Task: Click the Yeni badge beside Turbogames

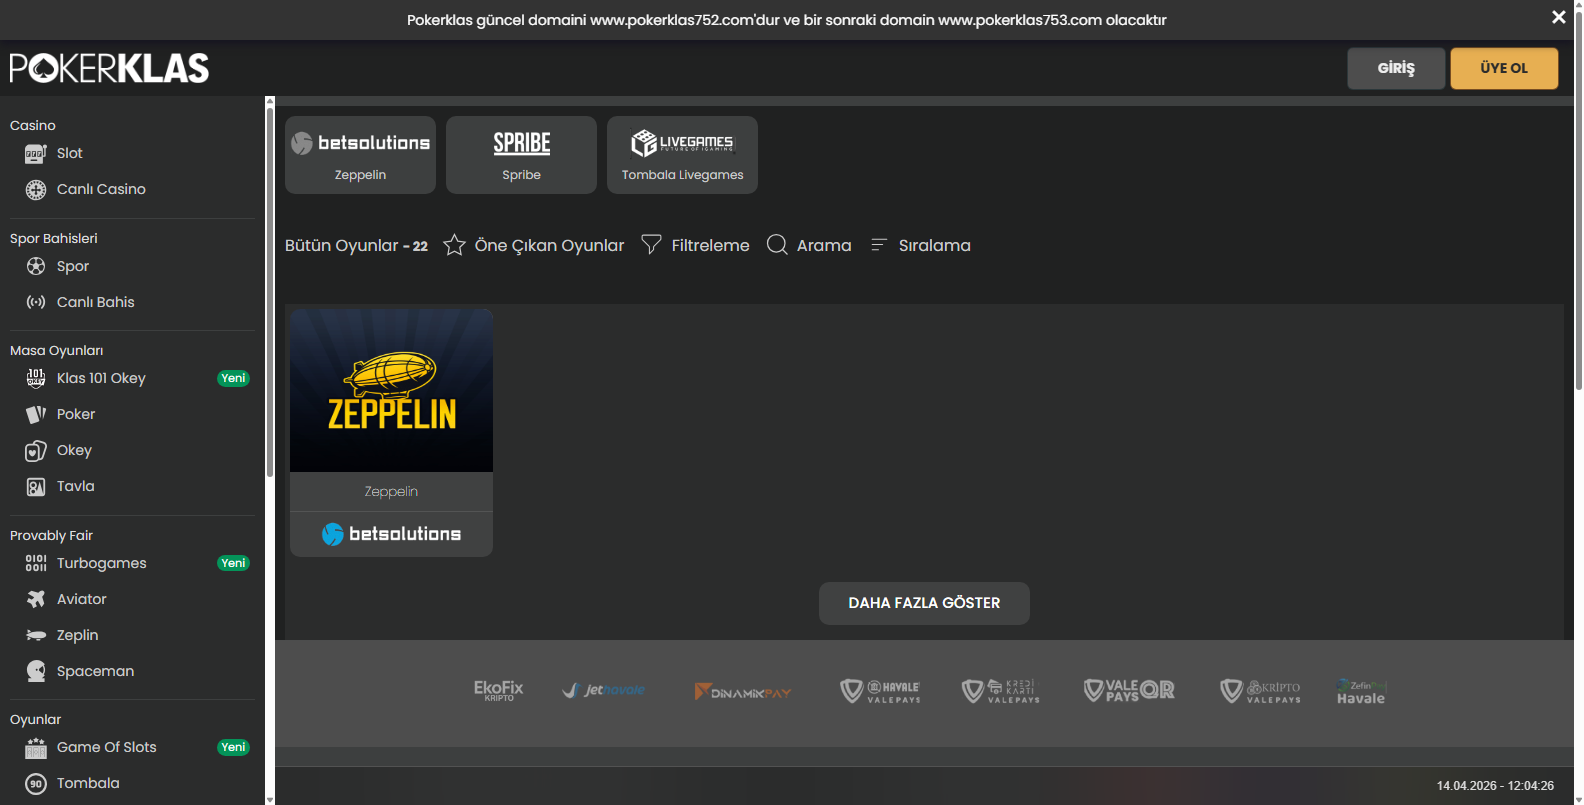Action: pos(233,563)
